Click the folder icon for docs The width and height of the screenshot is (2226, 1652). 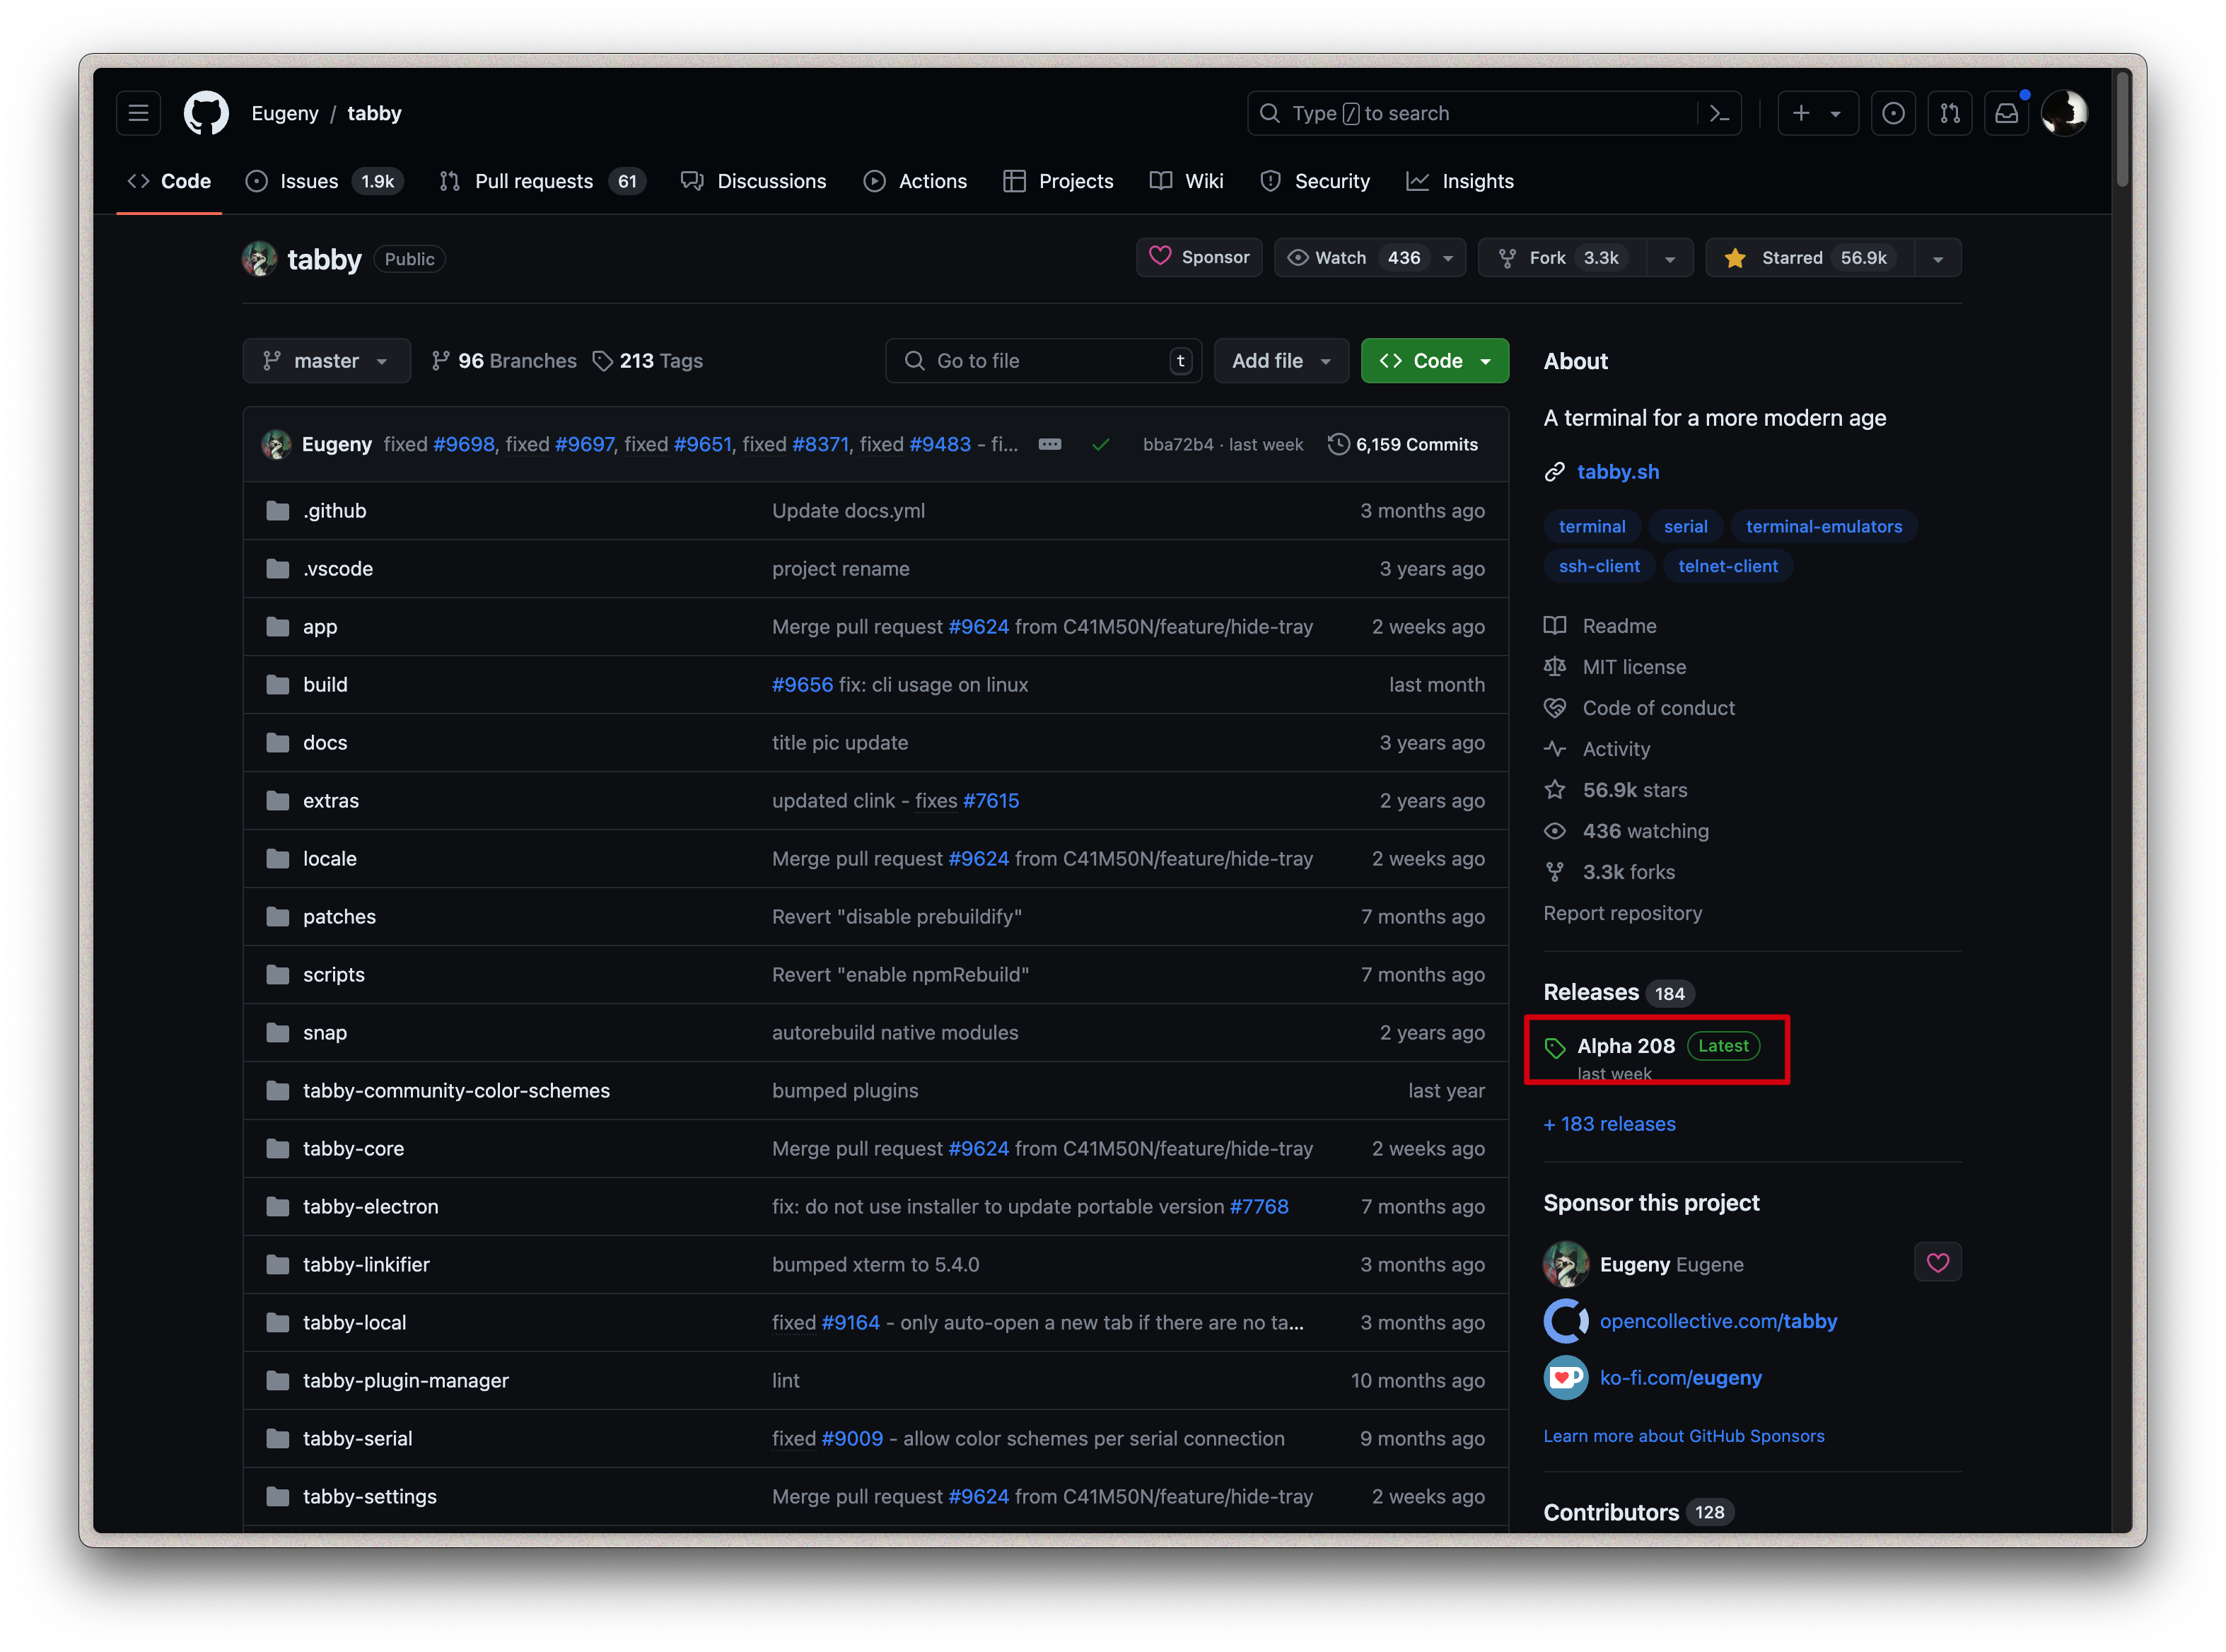277,742
